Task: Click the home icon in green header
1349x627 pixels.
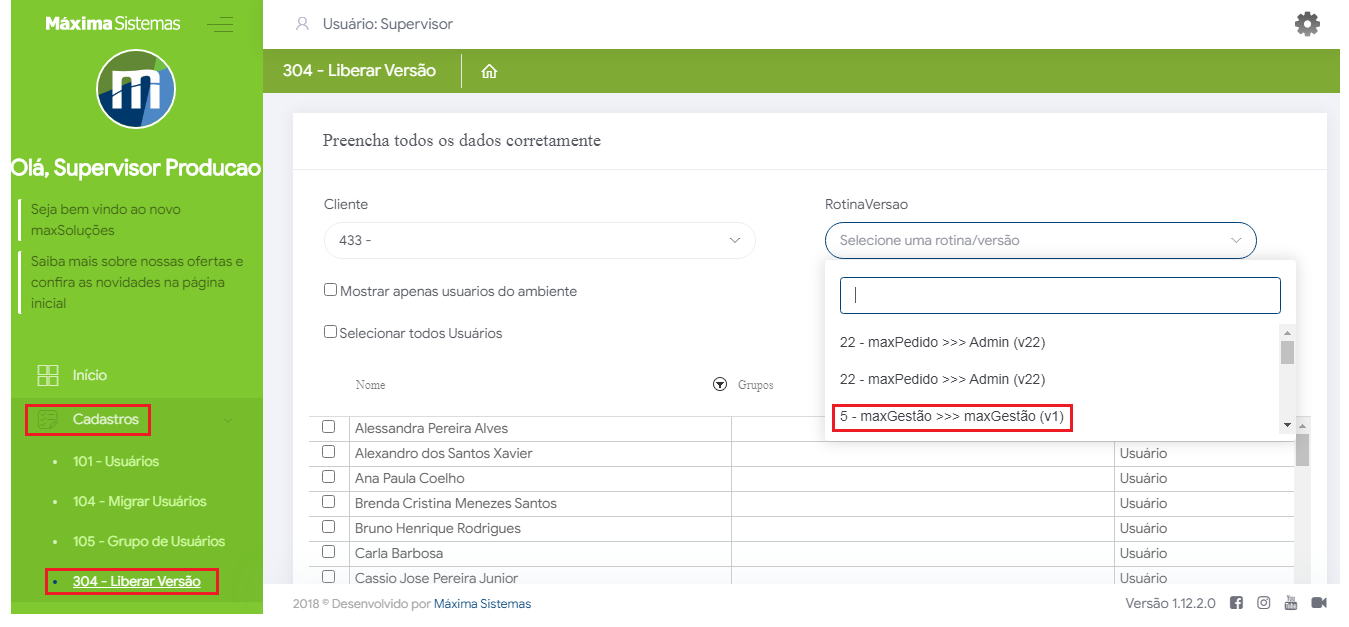Action: click(x=489, y=72)
